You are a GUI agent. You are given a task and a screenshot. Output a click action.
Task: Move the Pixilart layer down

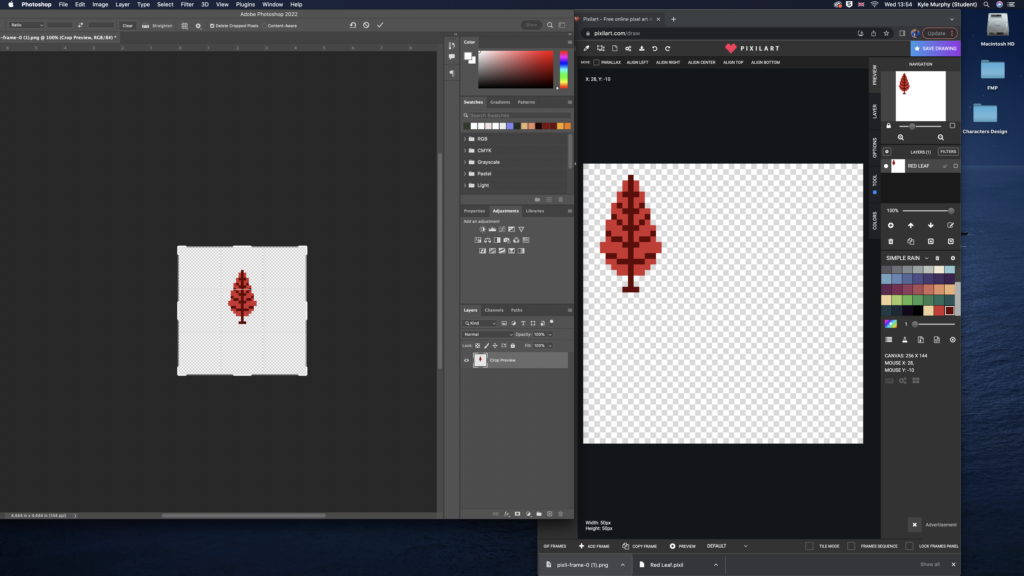click(x=931, y=225)
